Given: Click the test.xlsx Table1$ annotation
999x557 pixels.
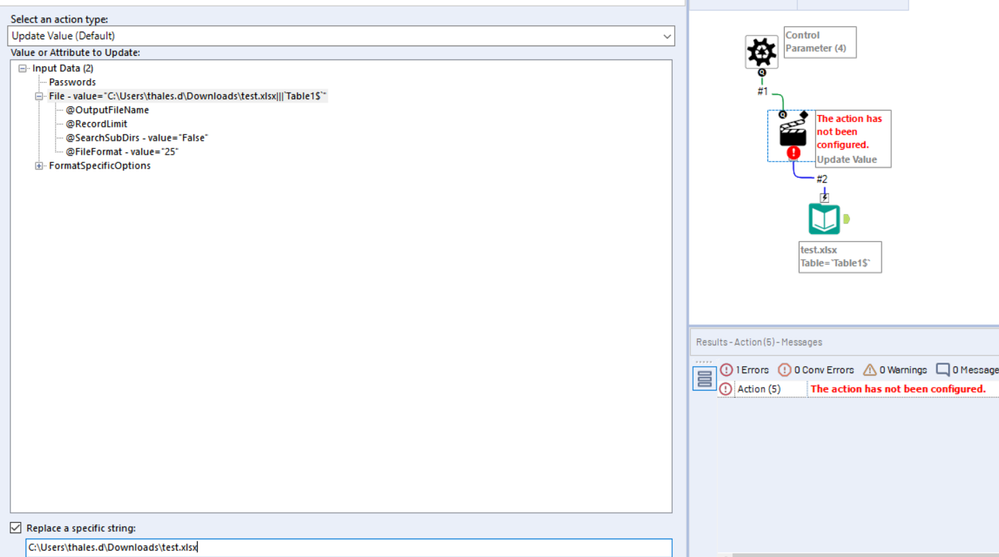Looking at the screenshot, I should coord(840,257).
